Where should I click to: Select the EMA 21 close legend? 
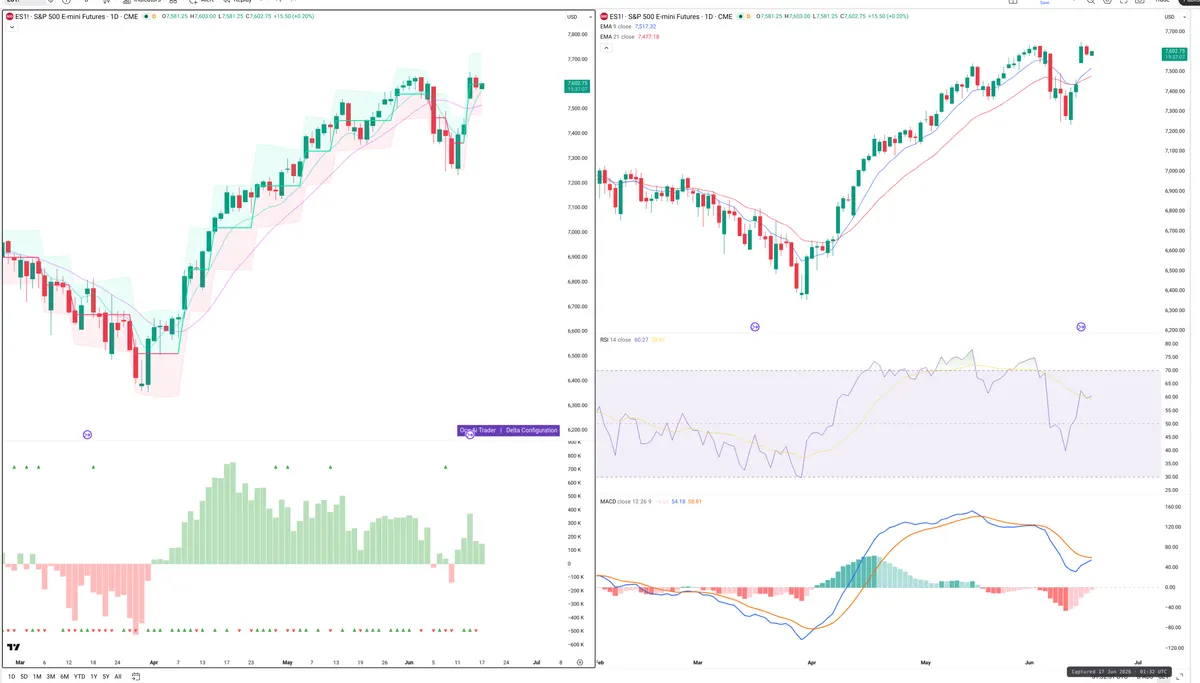click(617, 36)
